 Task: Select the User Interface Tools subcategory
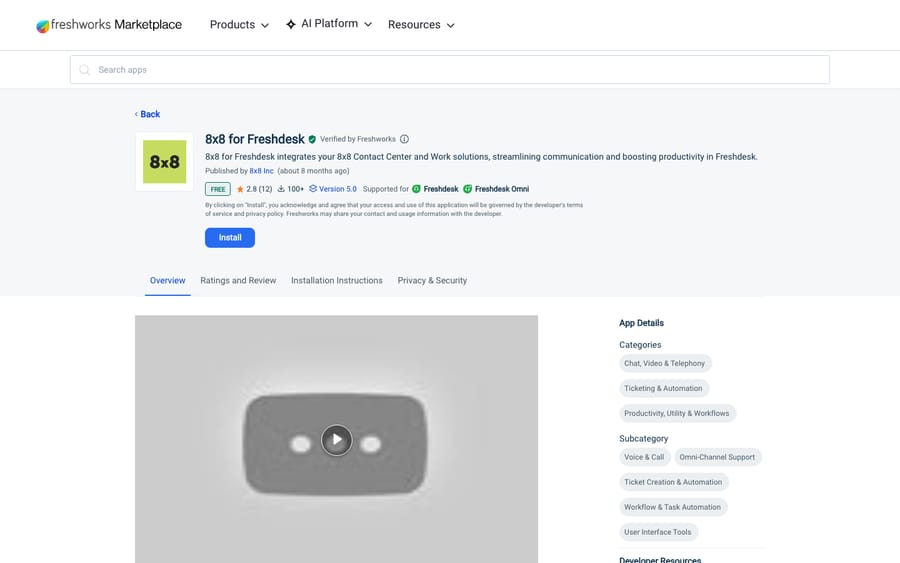click(658, 532)
